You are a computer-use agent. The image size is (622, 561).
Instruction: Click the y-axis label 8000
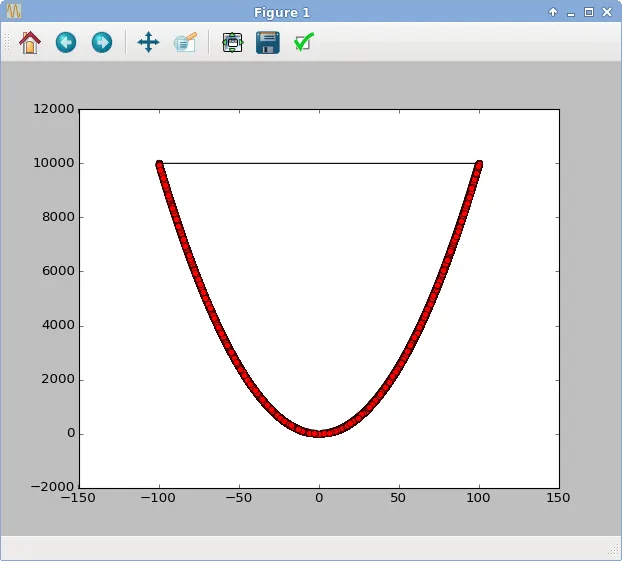(58, 217)
